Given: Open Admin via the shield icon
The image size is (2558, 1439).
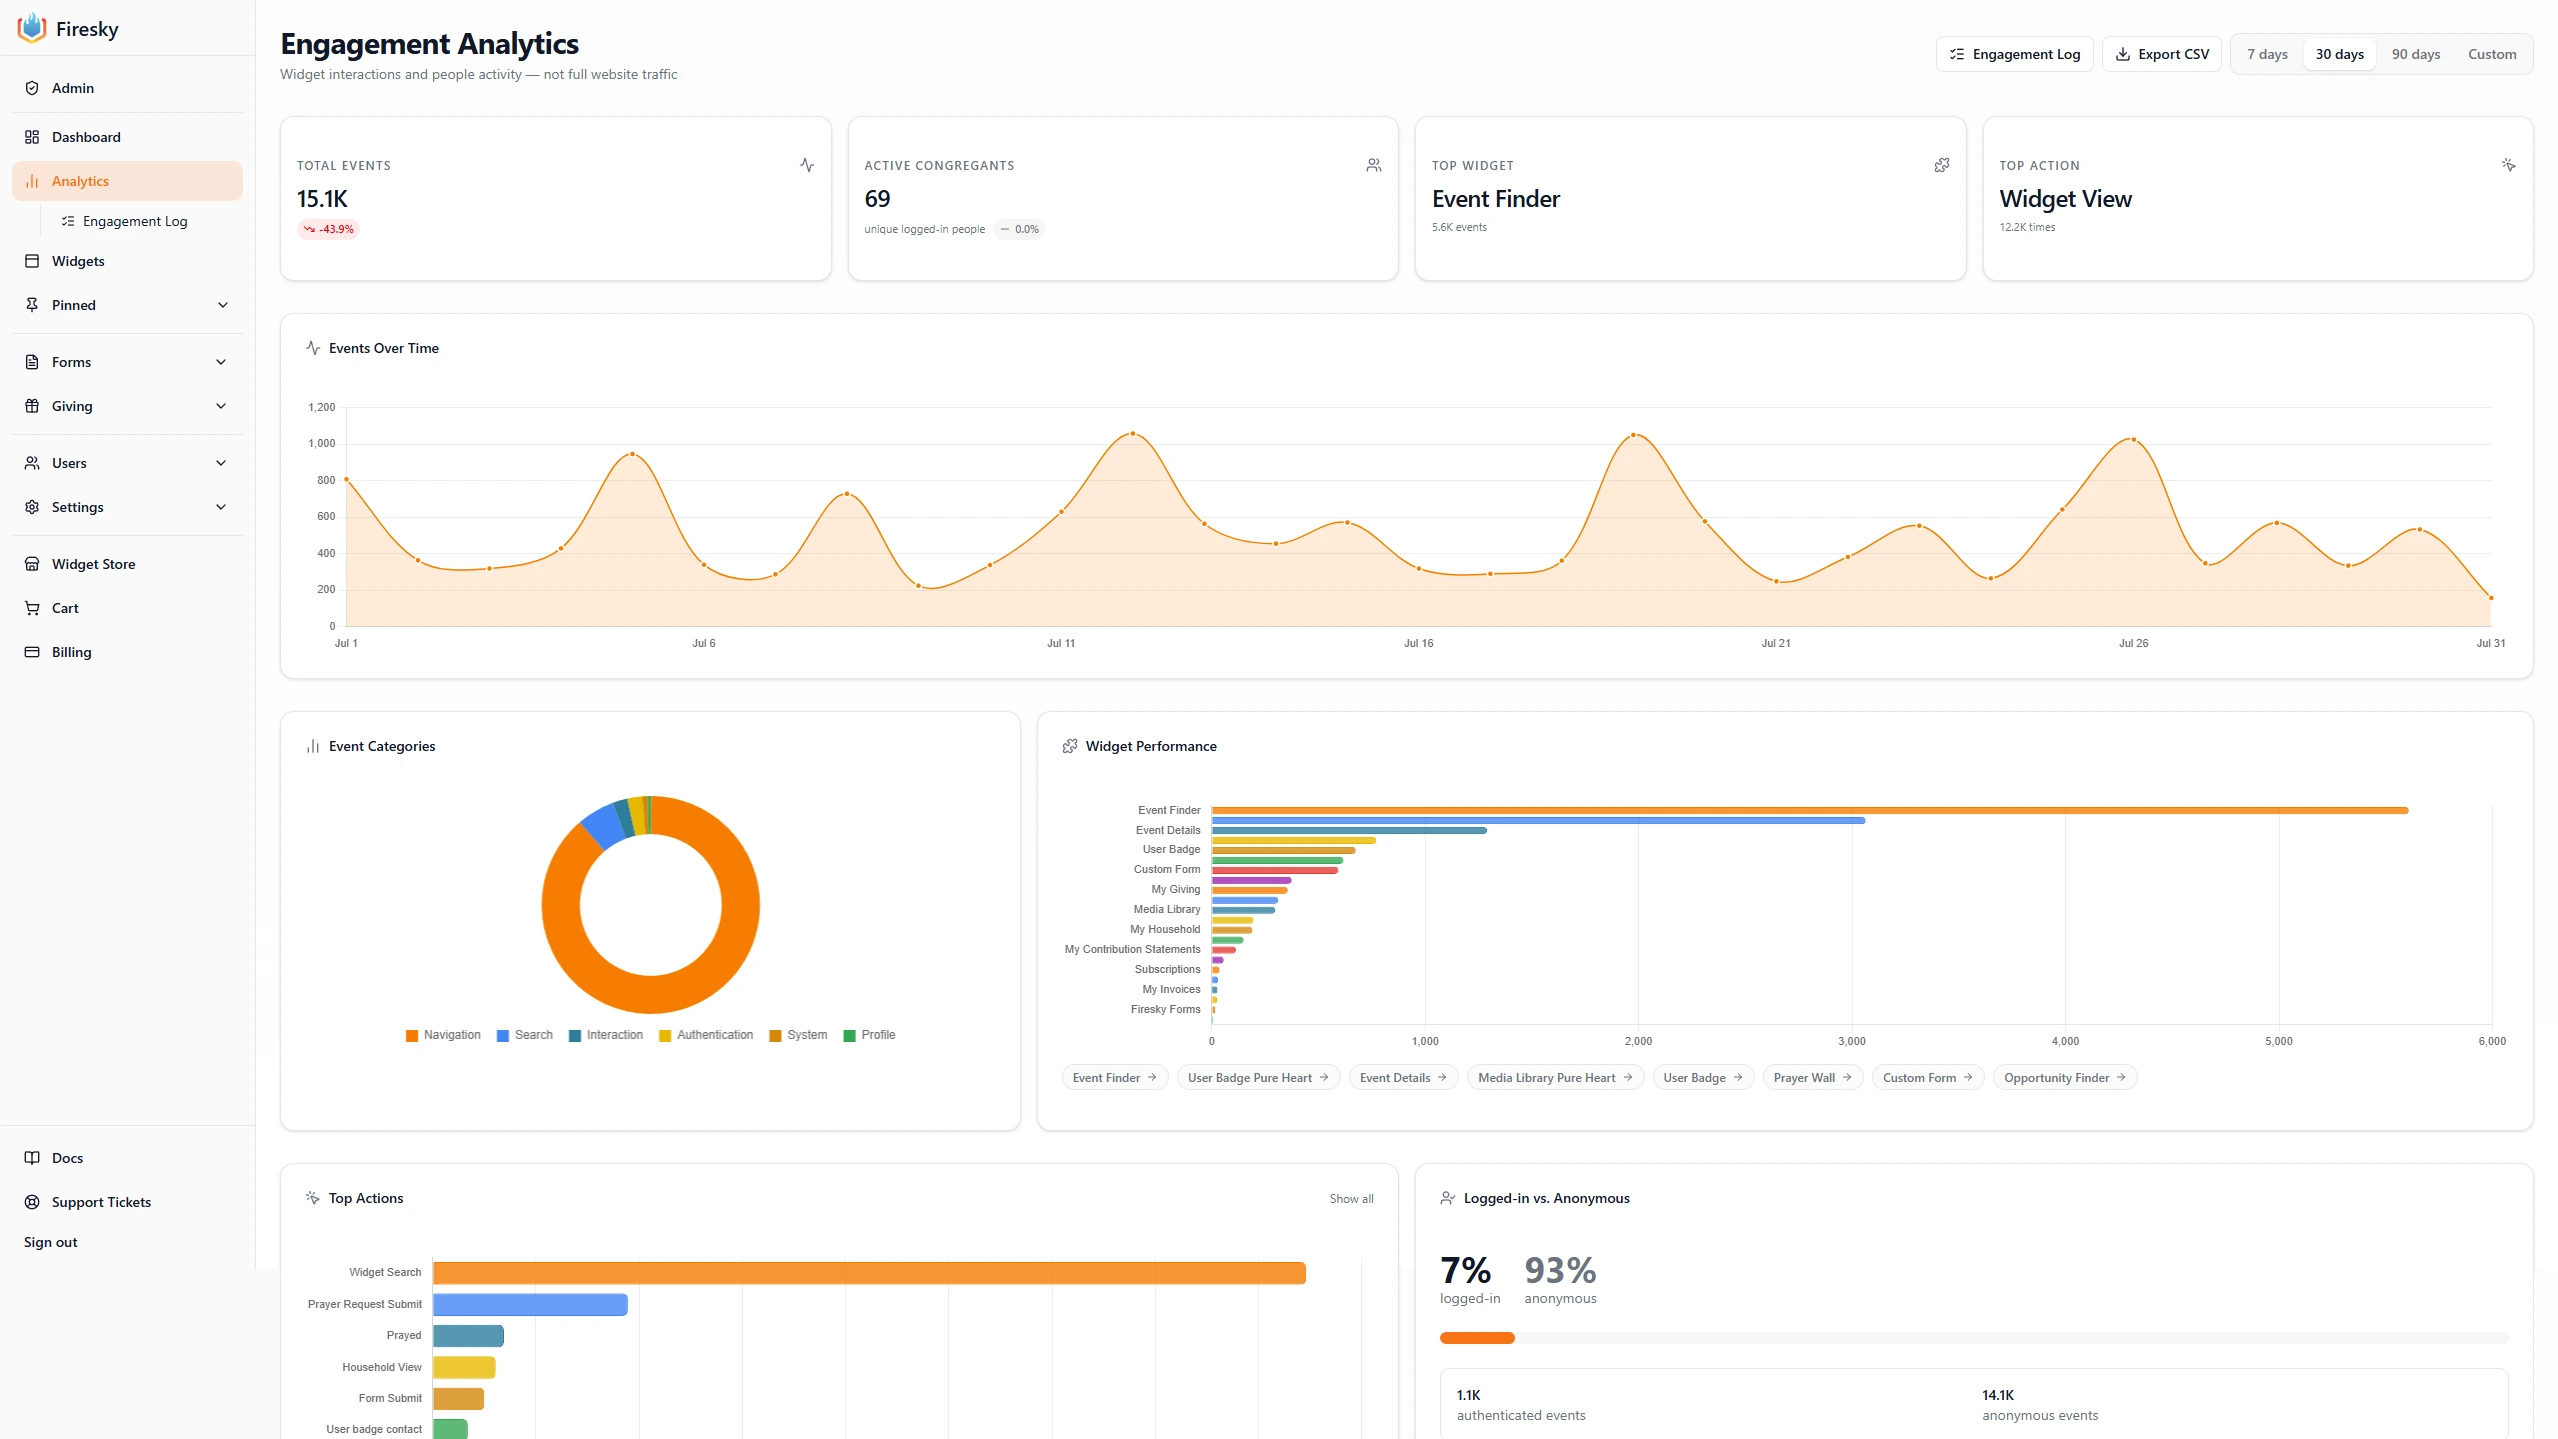Looking at the screenshot, I should (32, 88).
